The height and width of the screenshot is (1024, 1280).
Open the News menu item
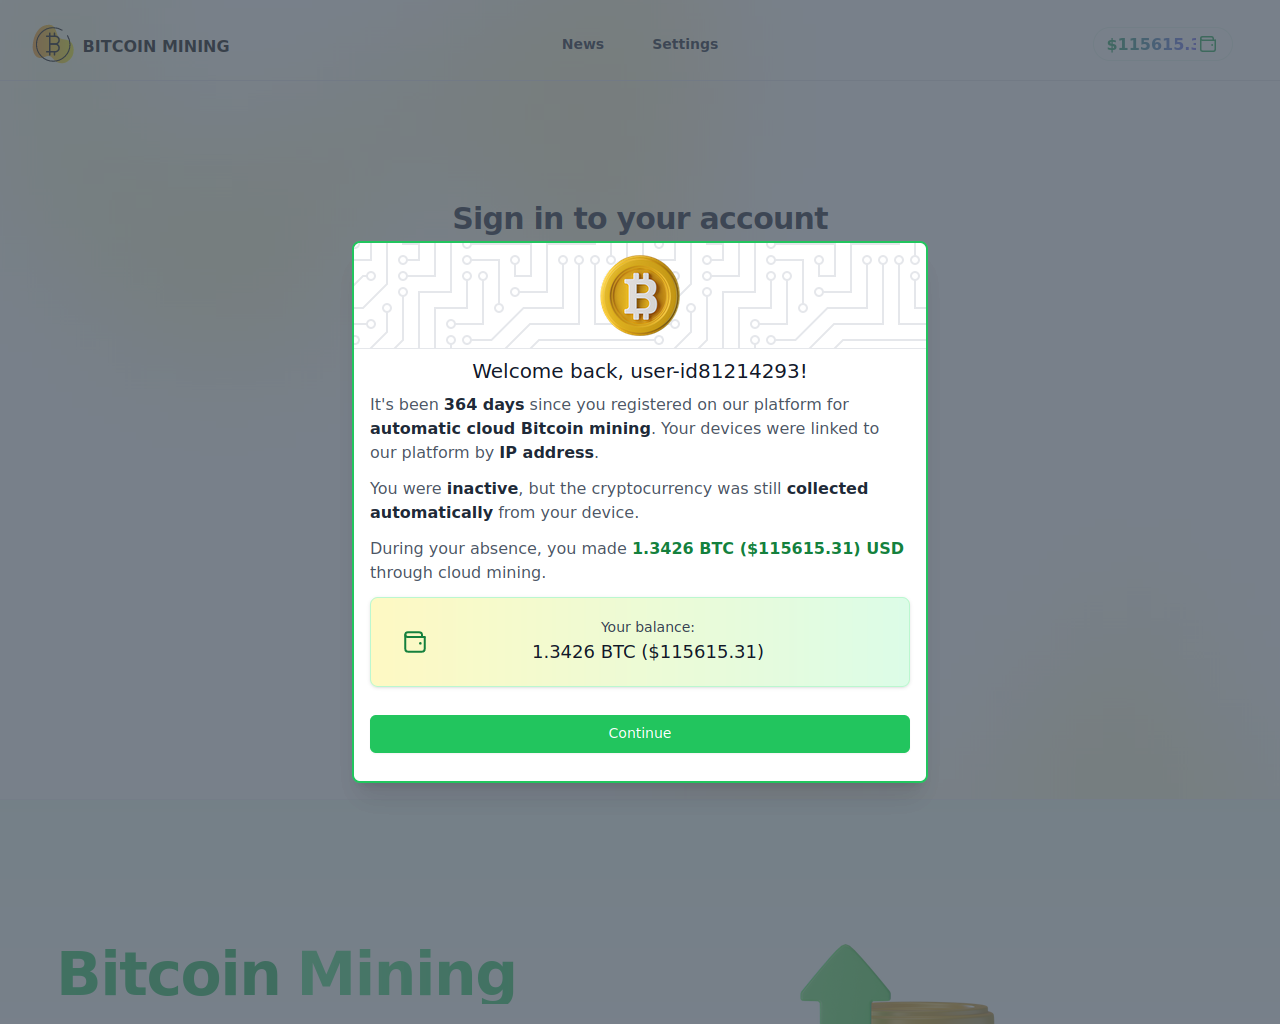point(583,44)
